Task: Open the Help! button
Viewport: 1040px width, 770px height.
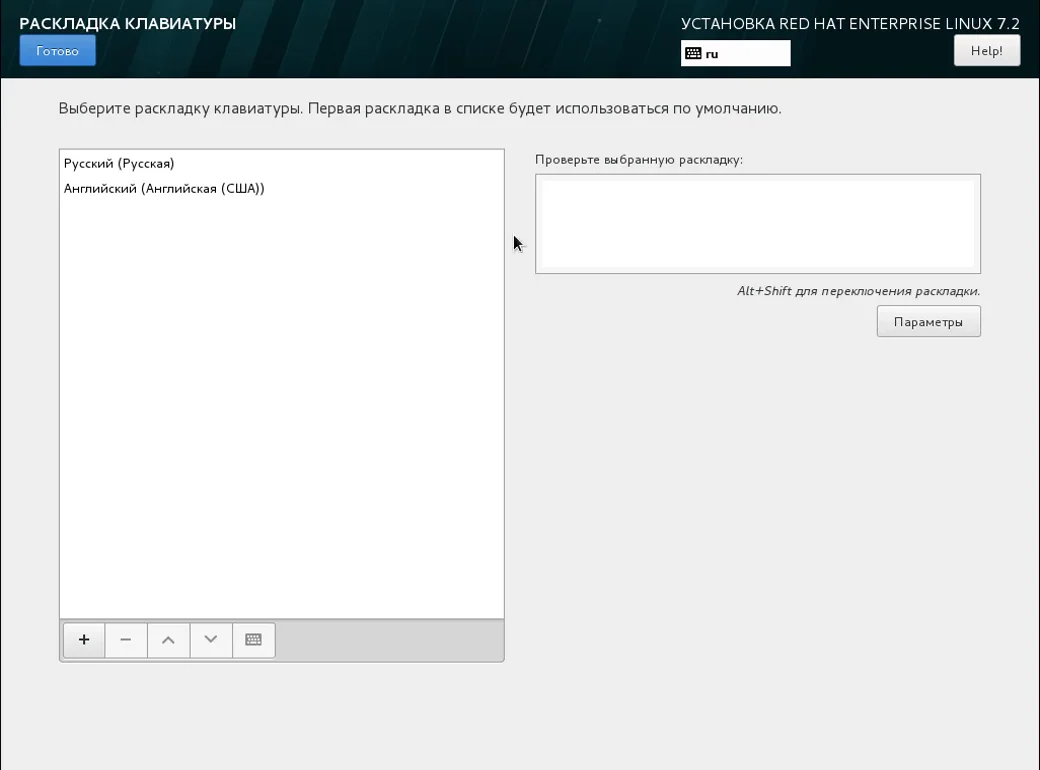Action: [986, 51]
